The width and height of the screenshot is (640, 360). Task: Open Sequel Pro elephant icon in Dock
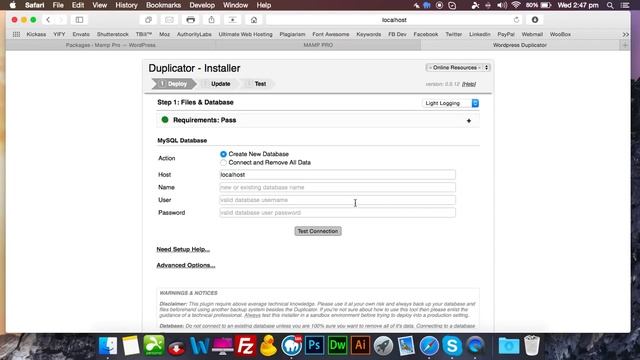click(291, 346)
